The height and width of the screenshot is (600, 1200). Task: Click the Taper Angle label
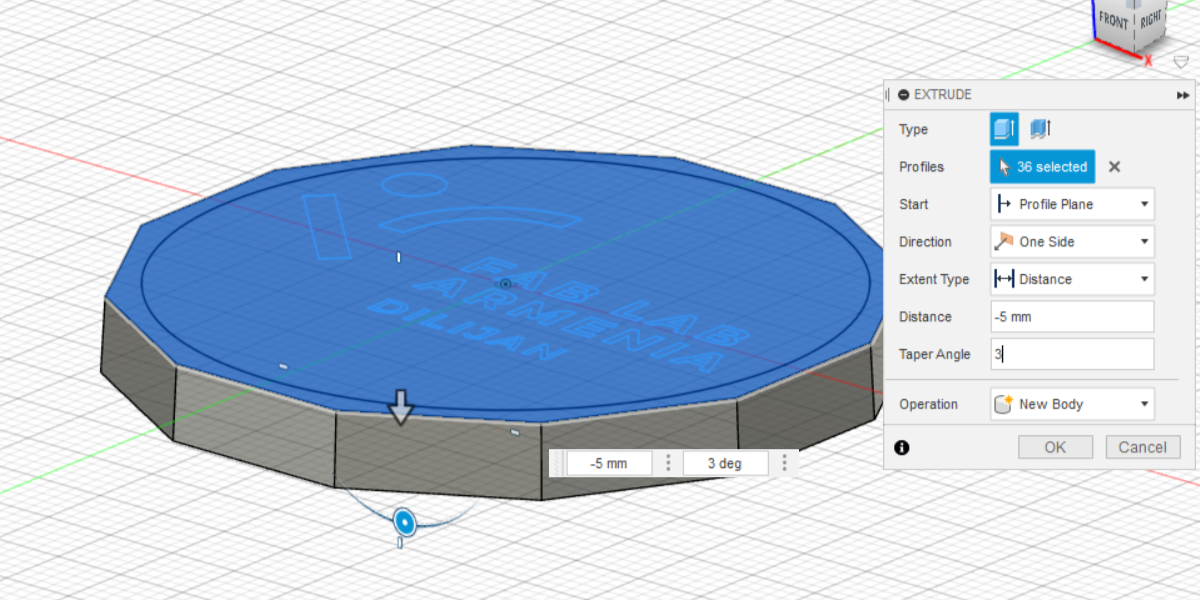pyautogui.click(x=934, y=354)
